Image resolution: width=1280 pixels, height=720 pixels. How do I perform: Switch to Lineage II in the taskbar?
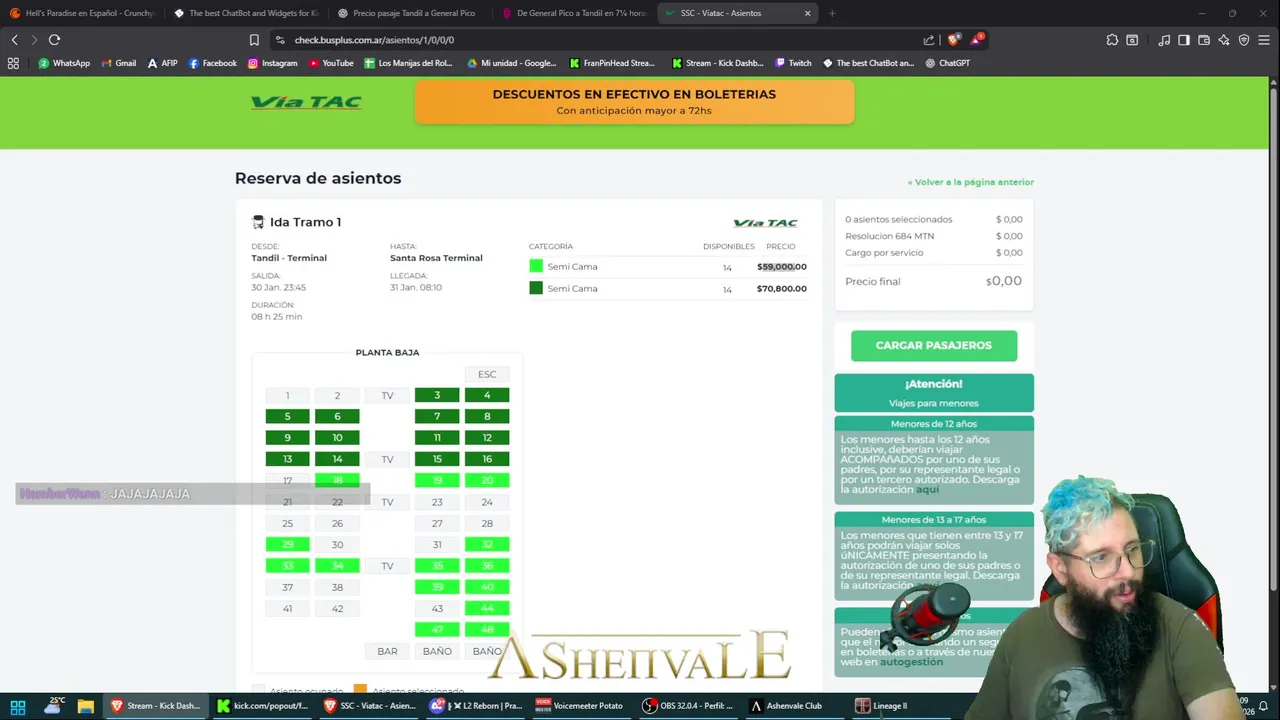tap(882, 706)
